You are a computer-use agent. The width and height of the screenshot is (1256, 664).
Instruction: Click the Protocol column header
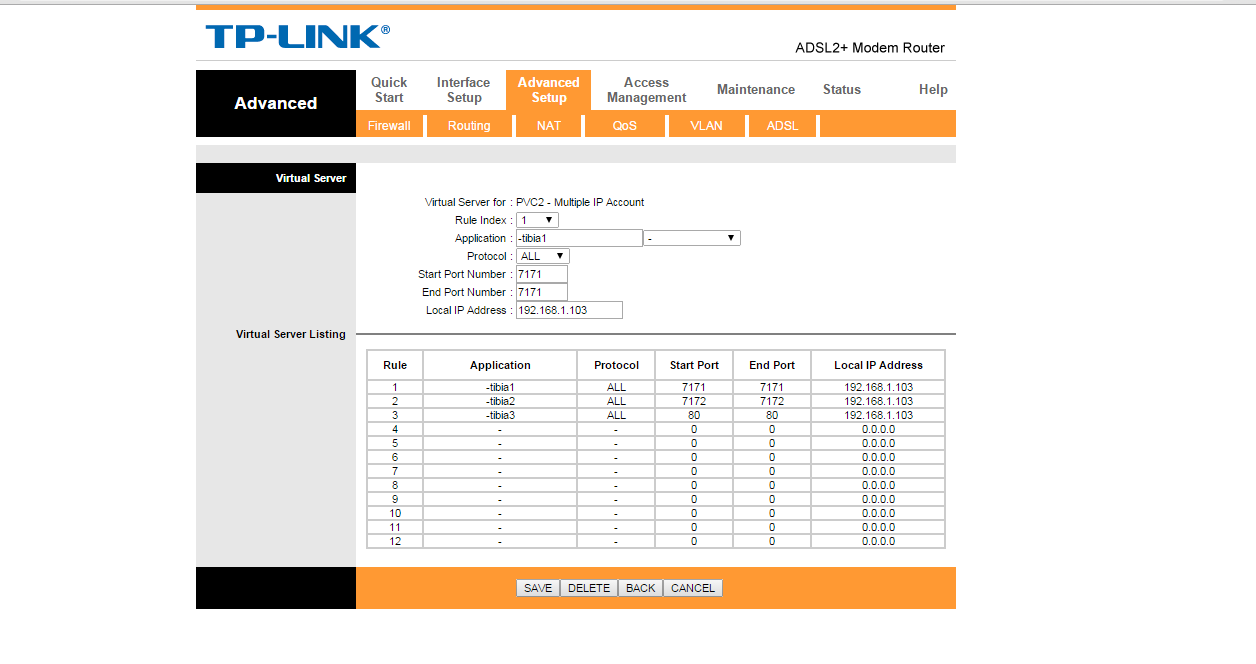coord(616,365)
